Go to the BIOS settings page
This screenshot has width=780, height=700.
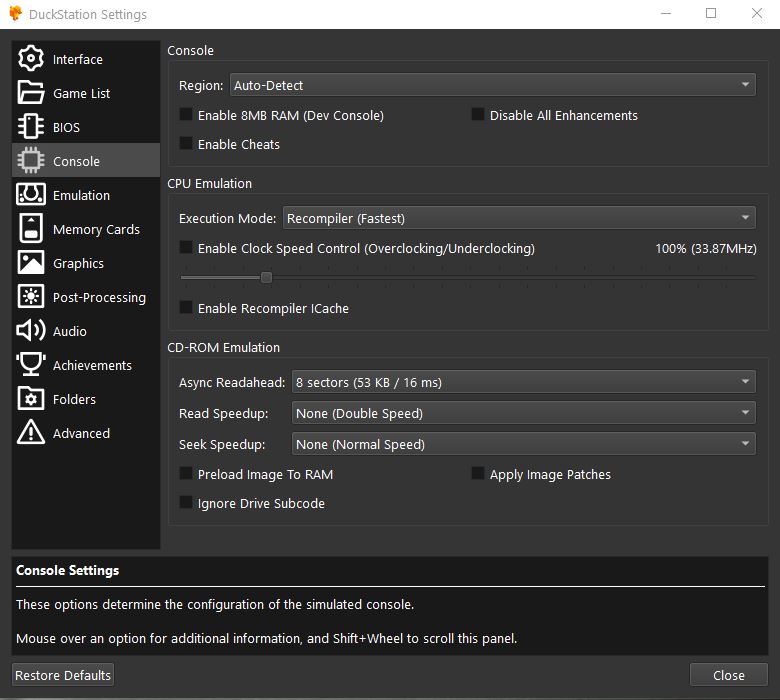[66, 127]
